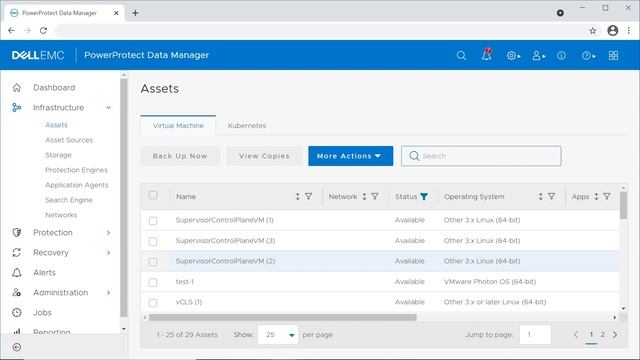Go to page 2 of assets

[x=602, y=335]
